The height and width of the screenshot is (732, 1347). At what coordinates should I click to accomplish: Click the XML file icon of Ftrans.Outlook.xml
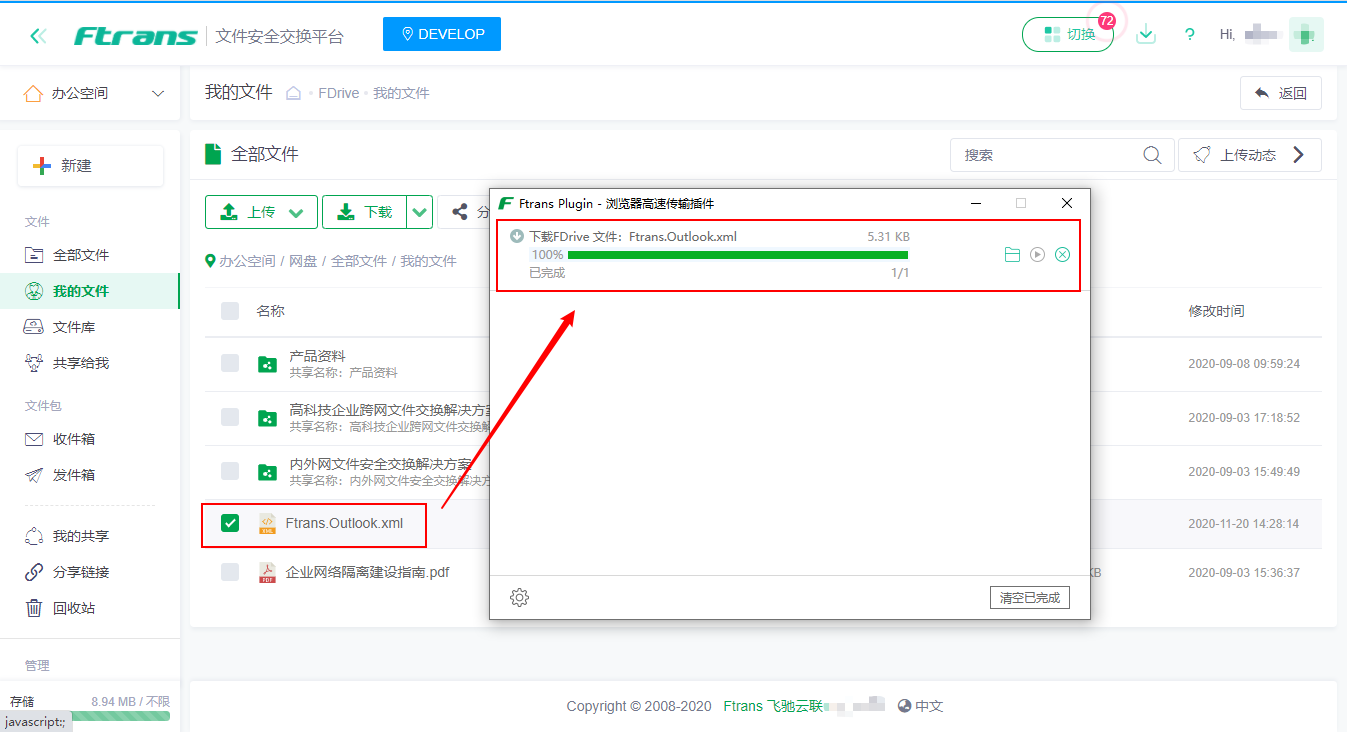(267, 523)
